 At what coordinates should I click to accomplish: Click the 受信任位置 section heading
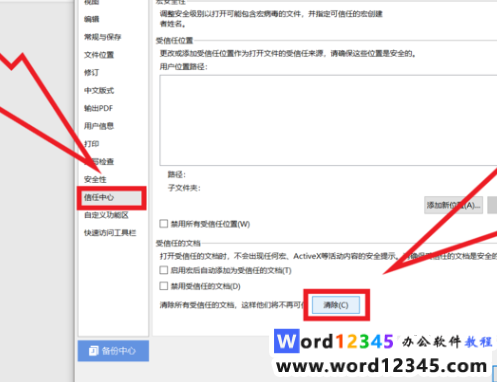click(175, 41)
